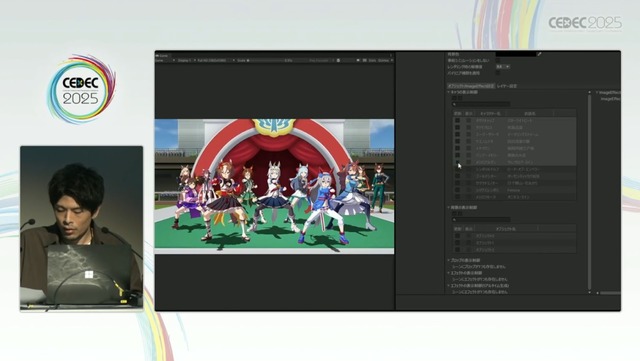Image resolution: width=640 pixels, height=361 pixels.
Task: Click the background object search field
Action: click(x=481, y=220)
